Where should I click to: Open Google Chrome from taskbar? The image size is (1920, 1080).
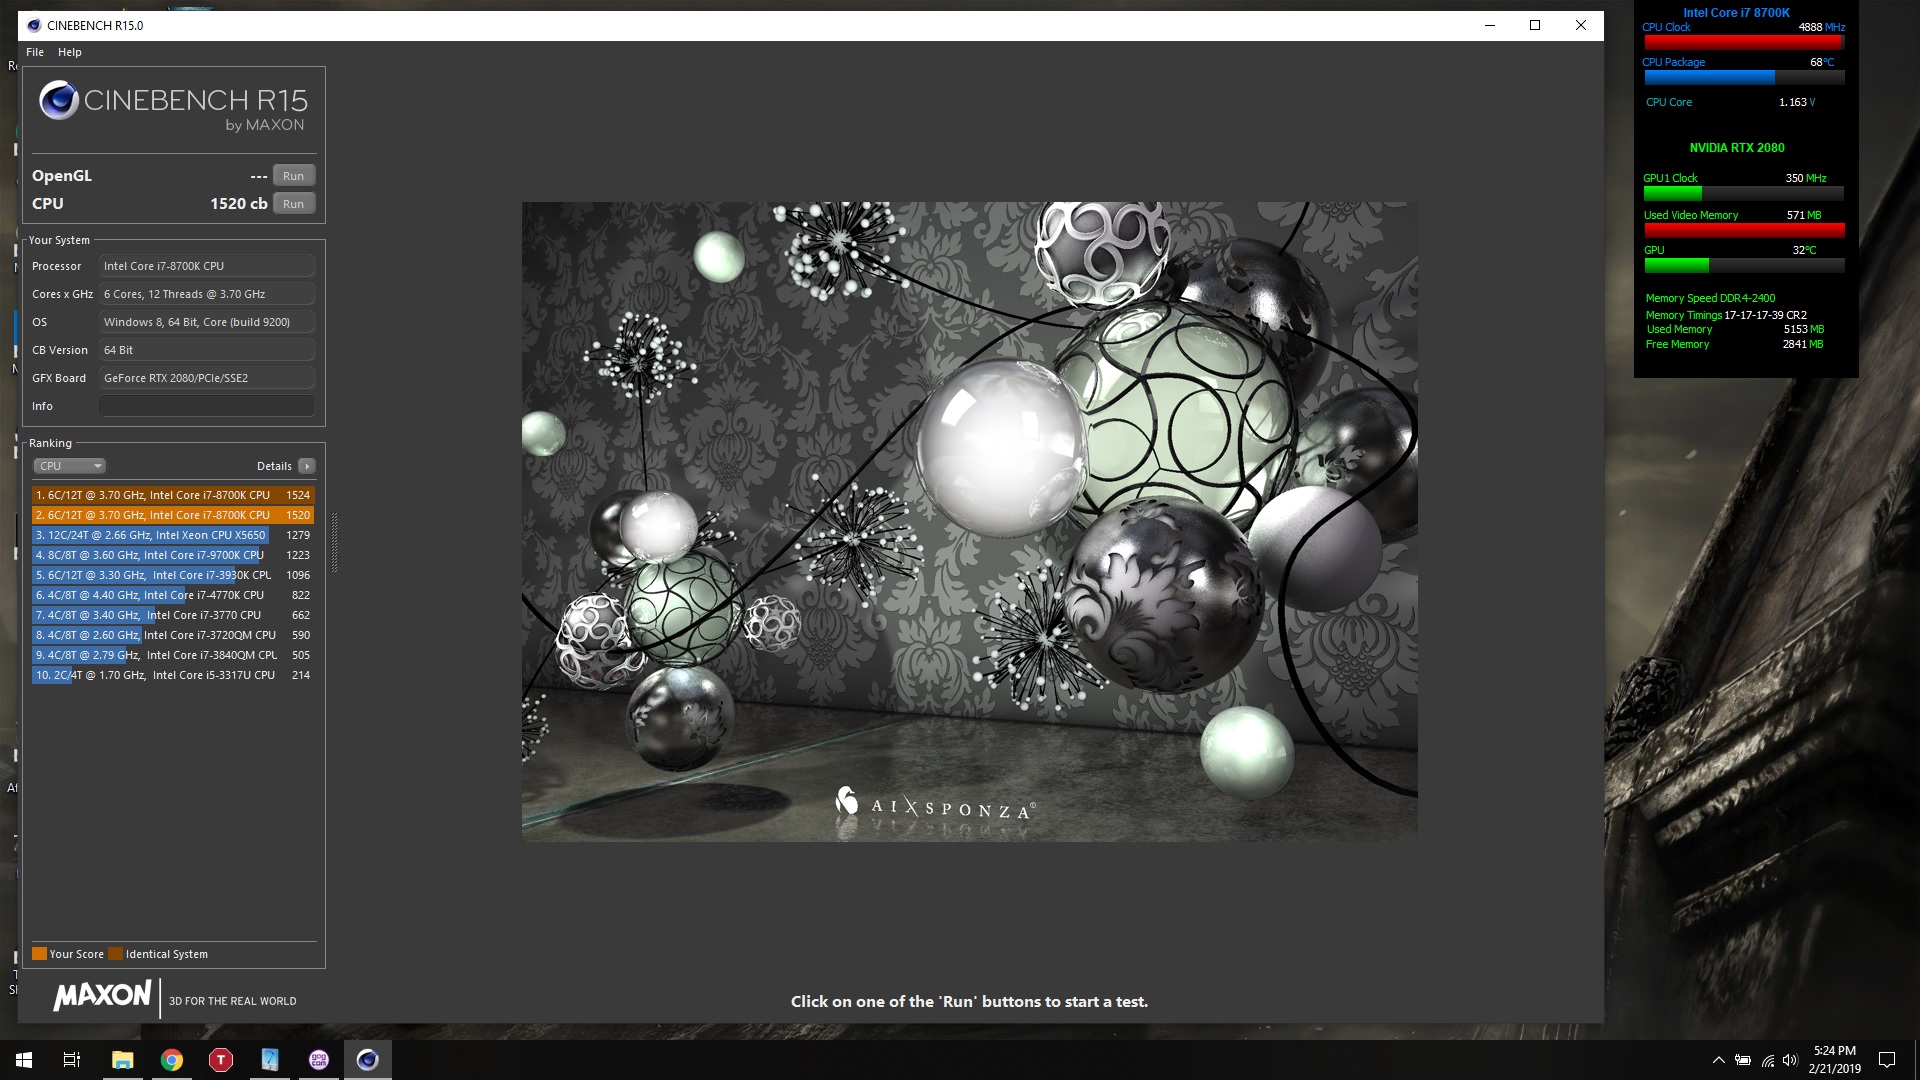click(172, 1060)
